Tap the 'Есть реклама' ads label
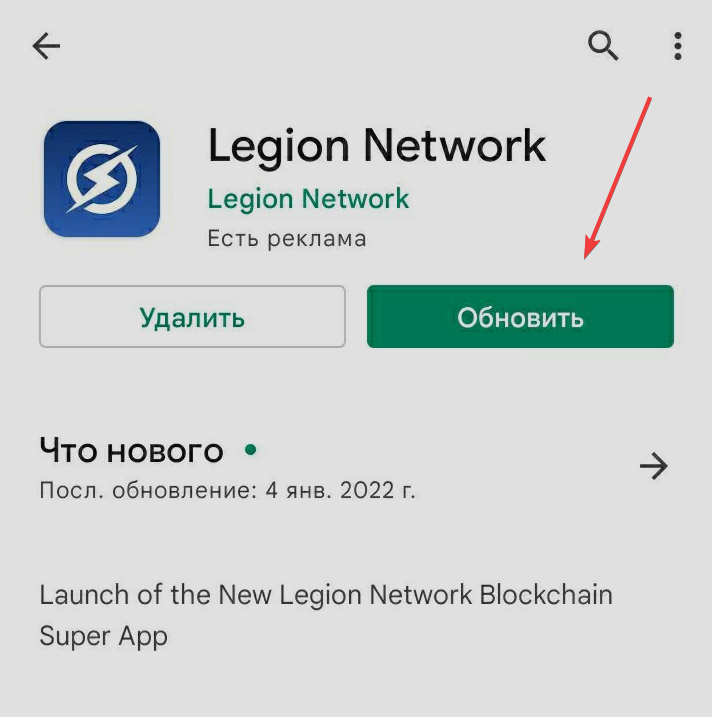 (x=287, y=238)
